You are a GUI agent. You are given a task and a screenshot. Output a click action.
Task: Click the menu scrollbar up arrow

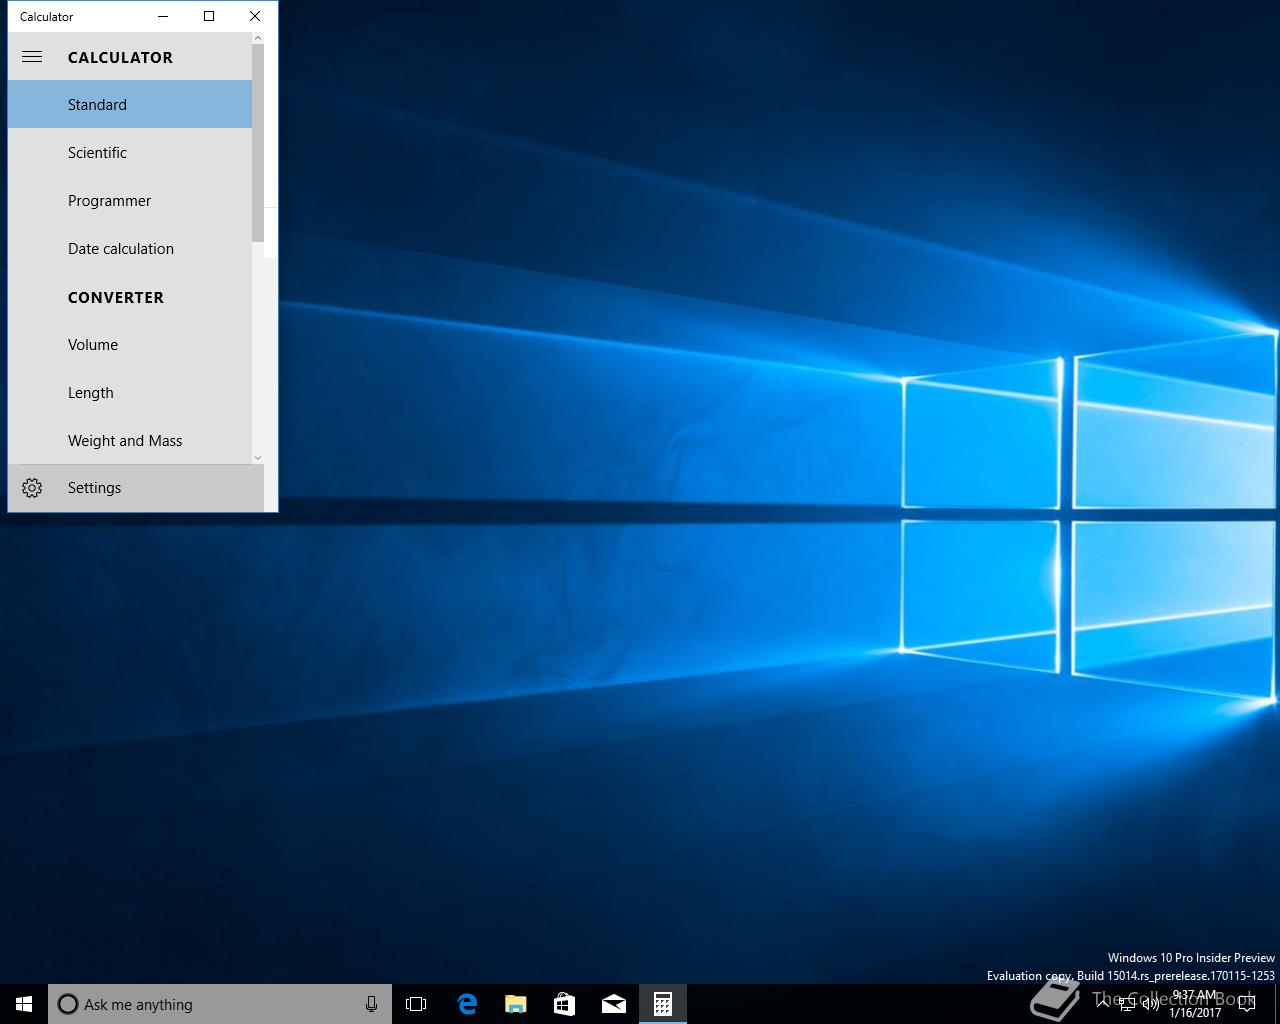coord(258,38)
